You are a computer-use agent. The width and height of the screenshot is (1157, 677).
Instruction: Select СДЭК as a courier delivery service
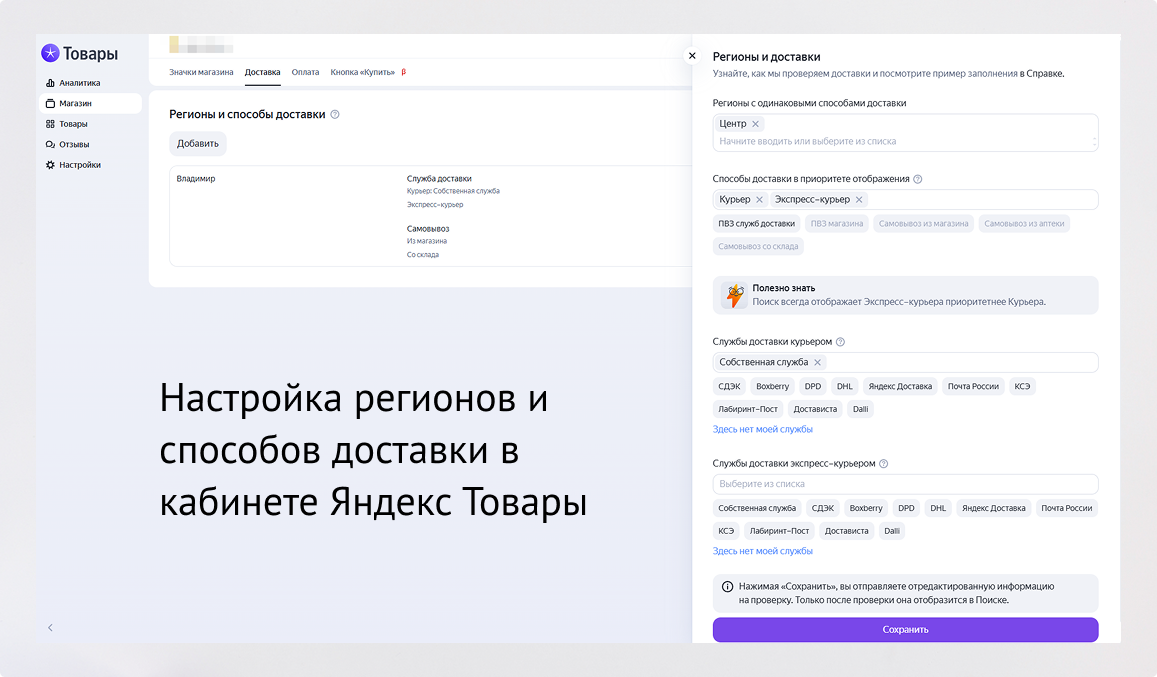point(730,386)
